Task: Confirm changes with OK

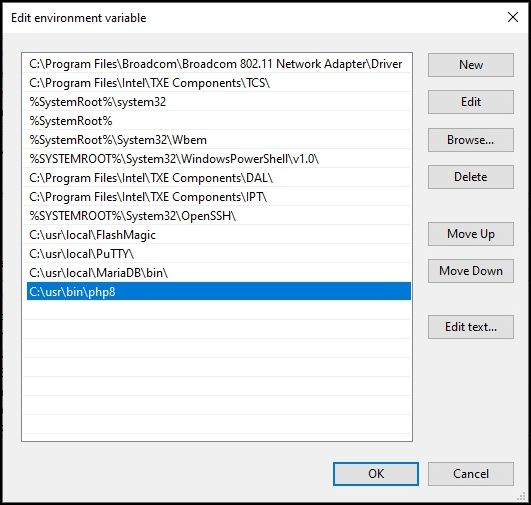Action: (x=376, y=474)
